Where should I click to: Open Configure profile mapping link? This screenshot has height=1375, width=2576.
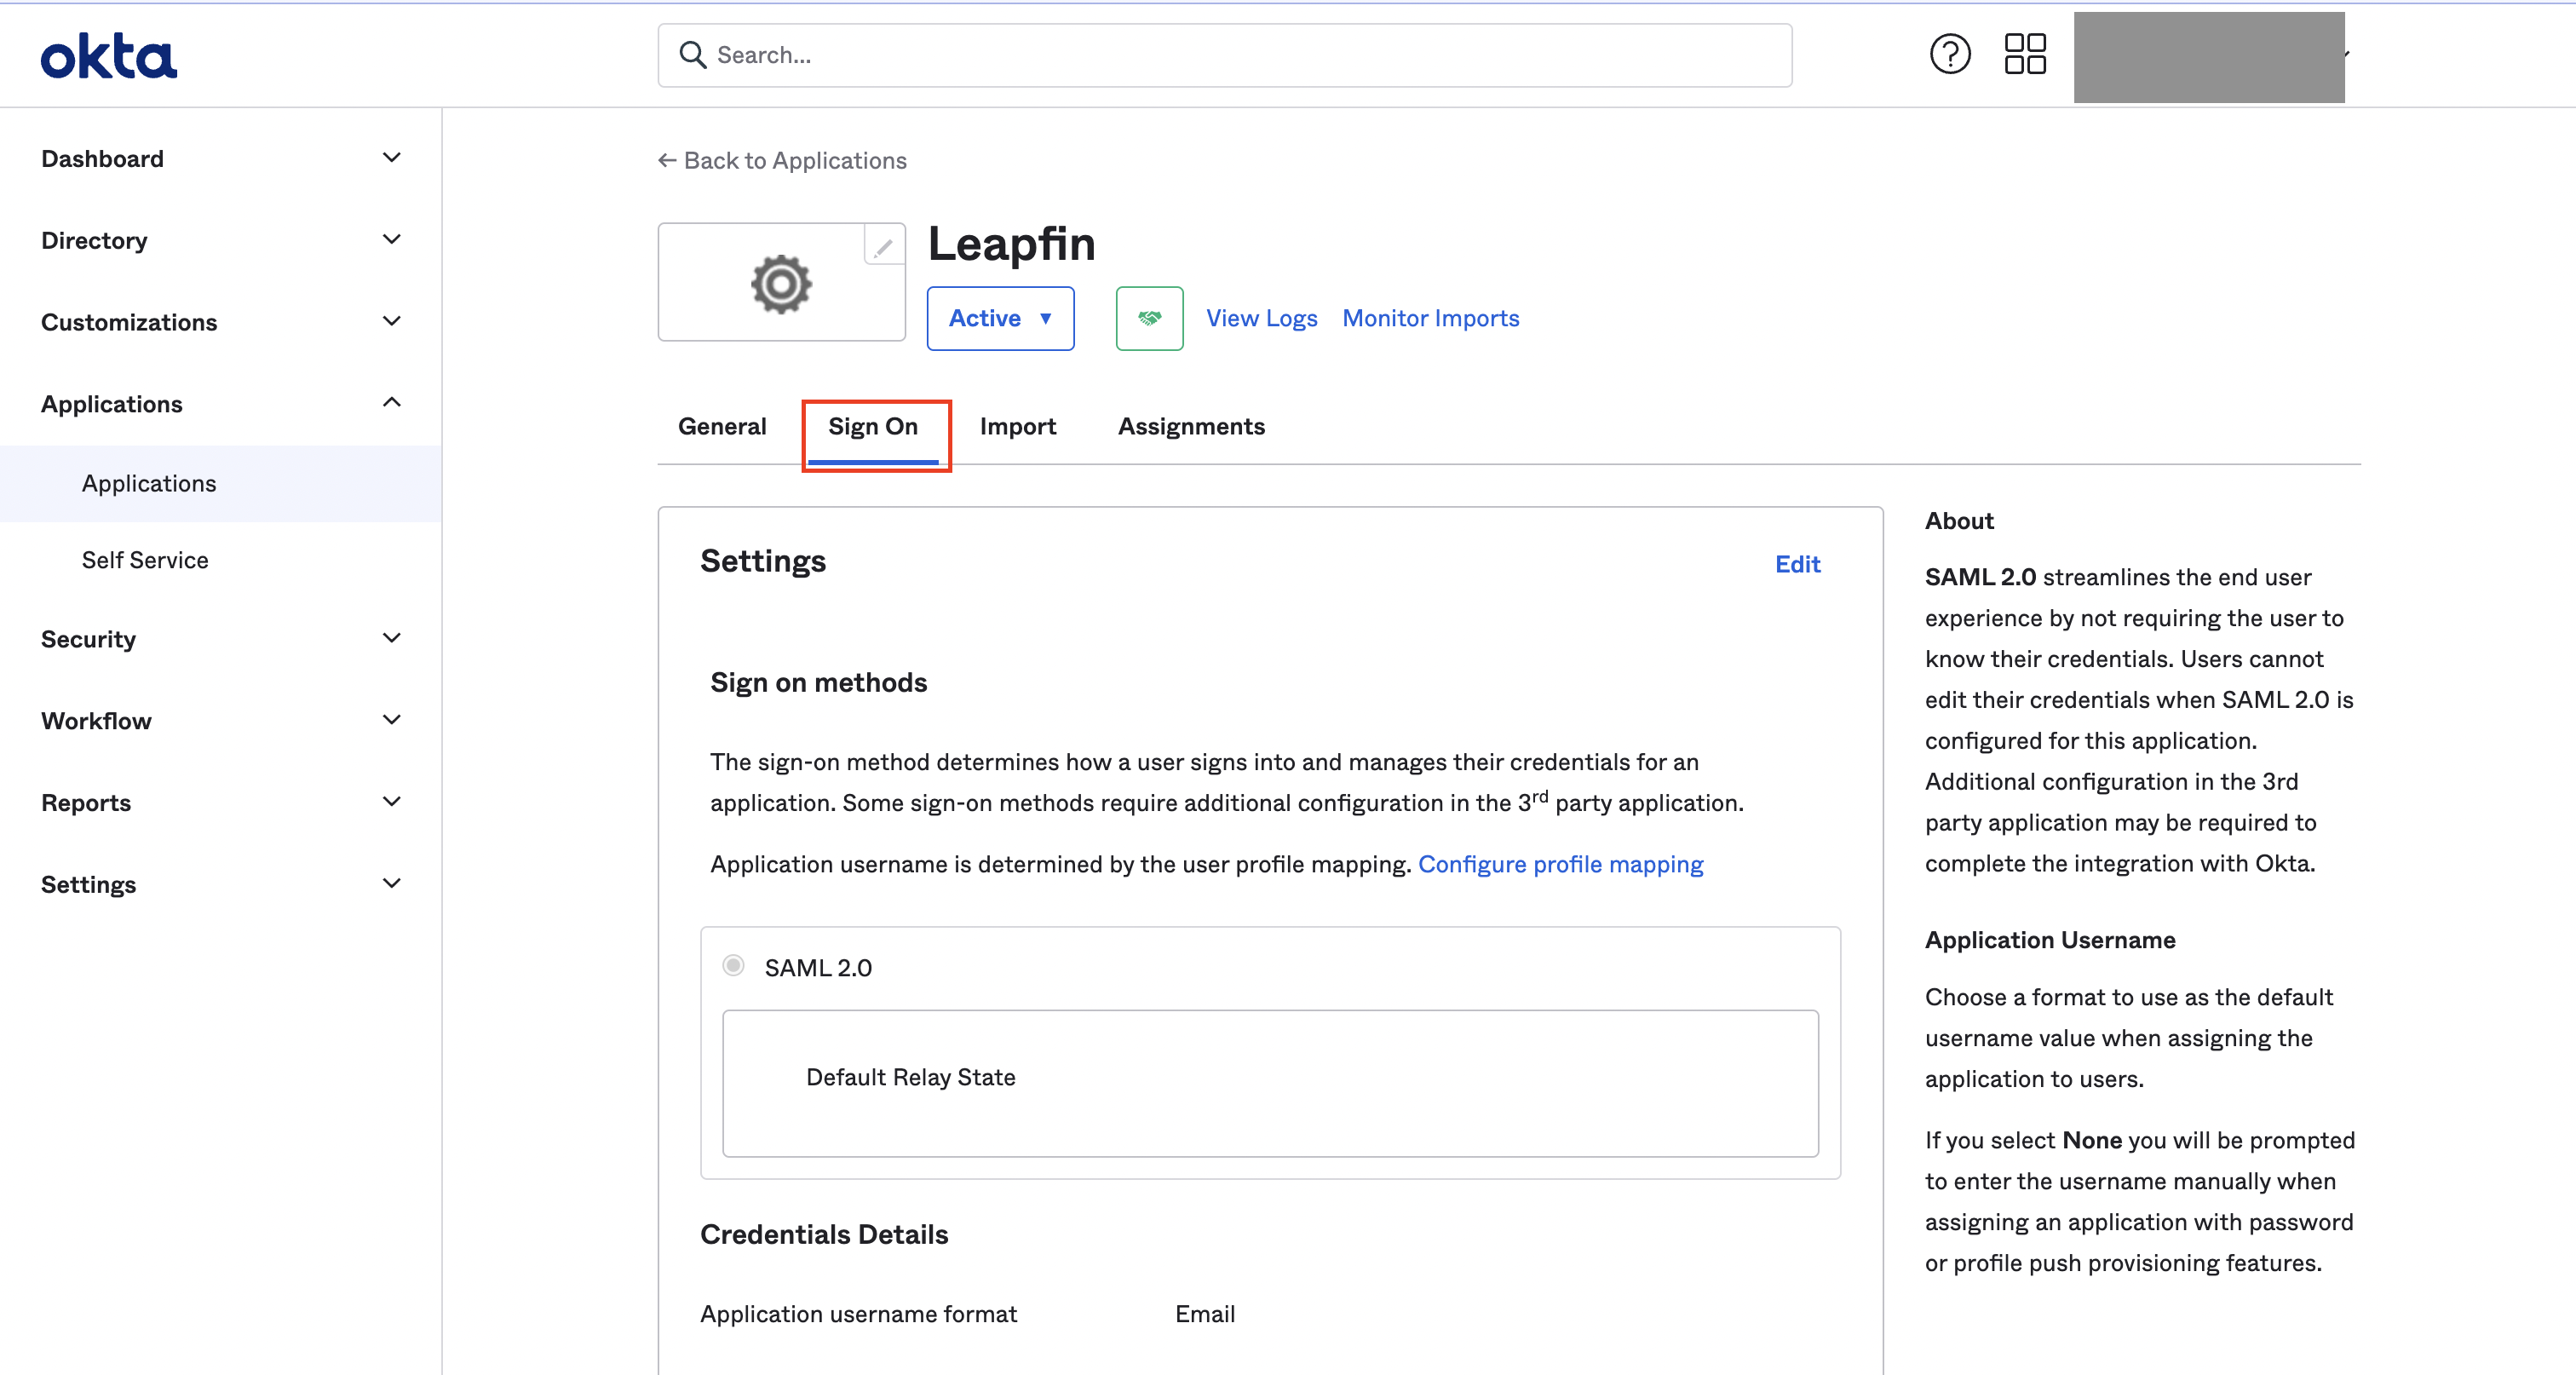pyautogui.click(x=1560, y=864)
